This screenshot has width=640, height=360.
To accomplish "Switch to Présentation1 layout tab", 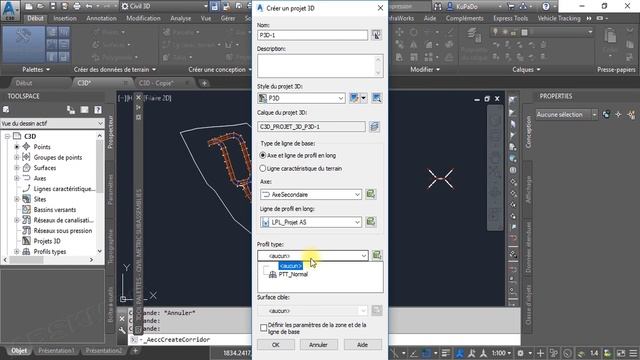I will [56, 351].
